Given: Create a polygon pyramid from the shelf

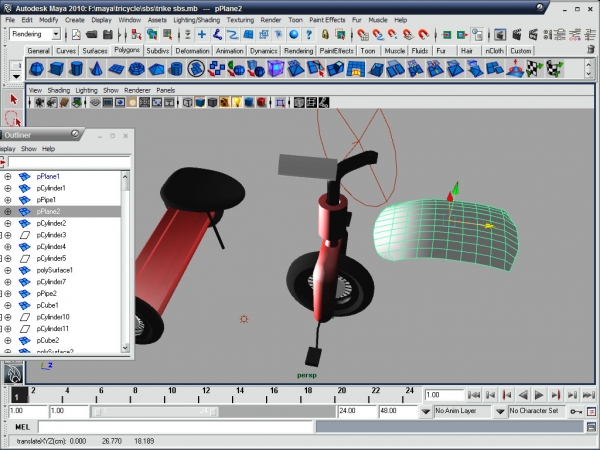Looking at the screenshot, I should point(156,69).
